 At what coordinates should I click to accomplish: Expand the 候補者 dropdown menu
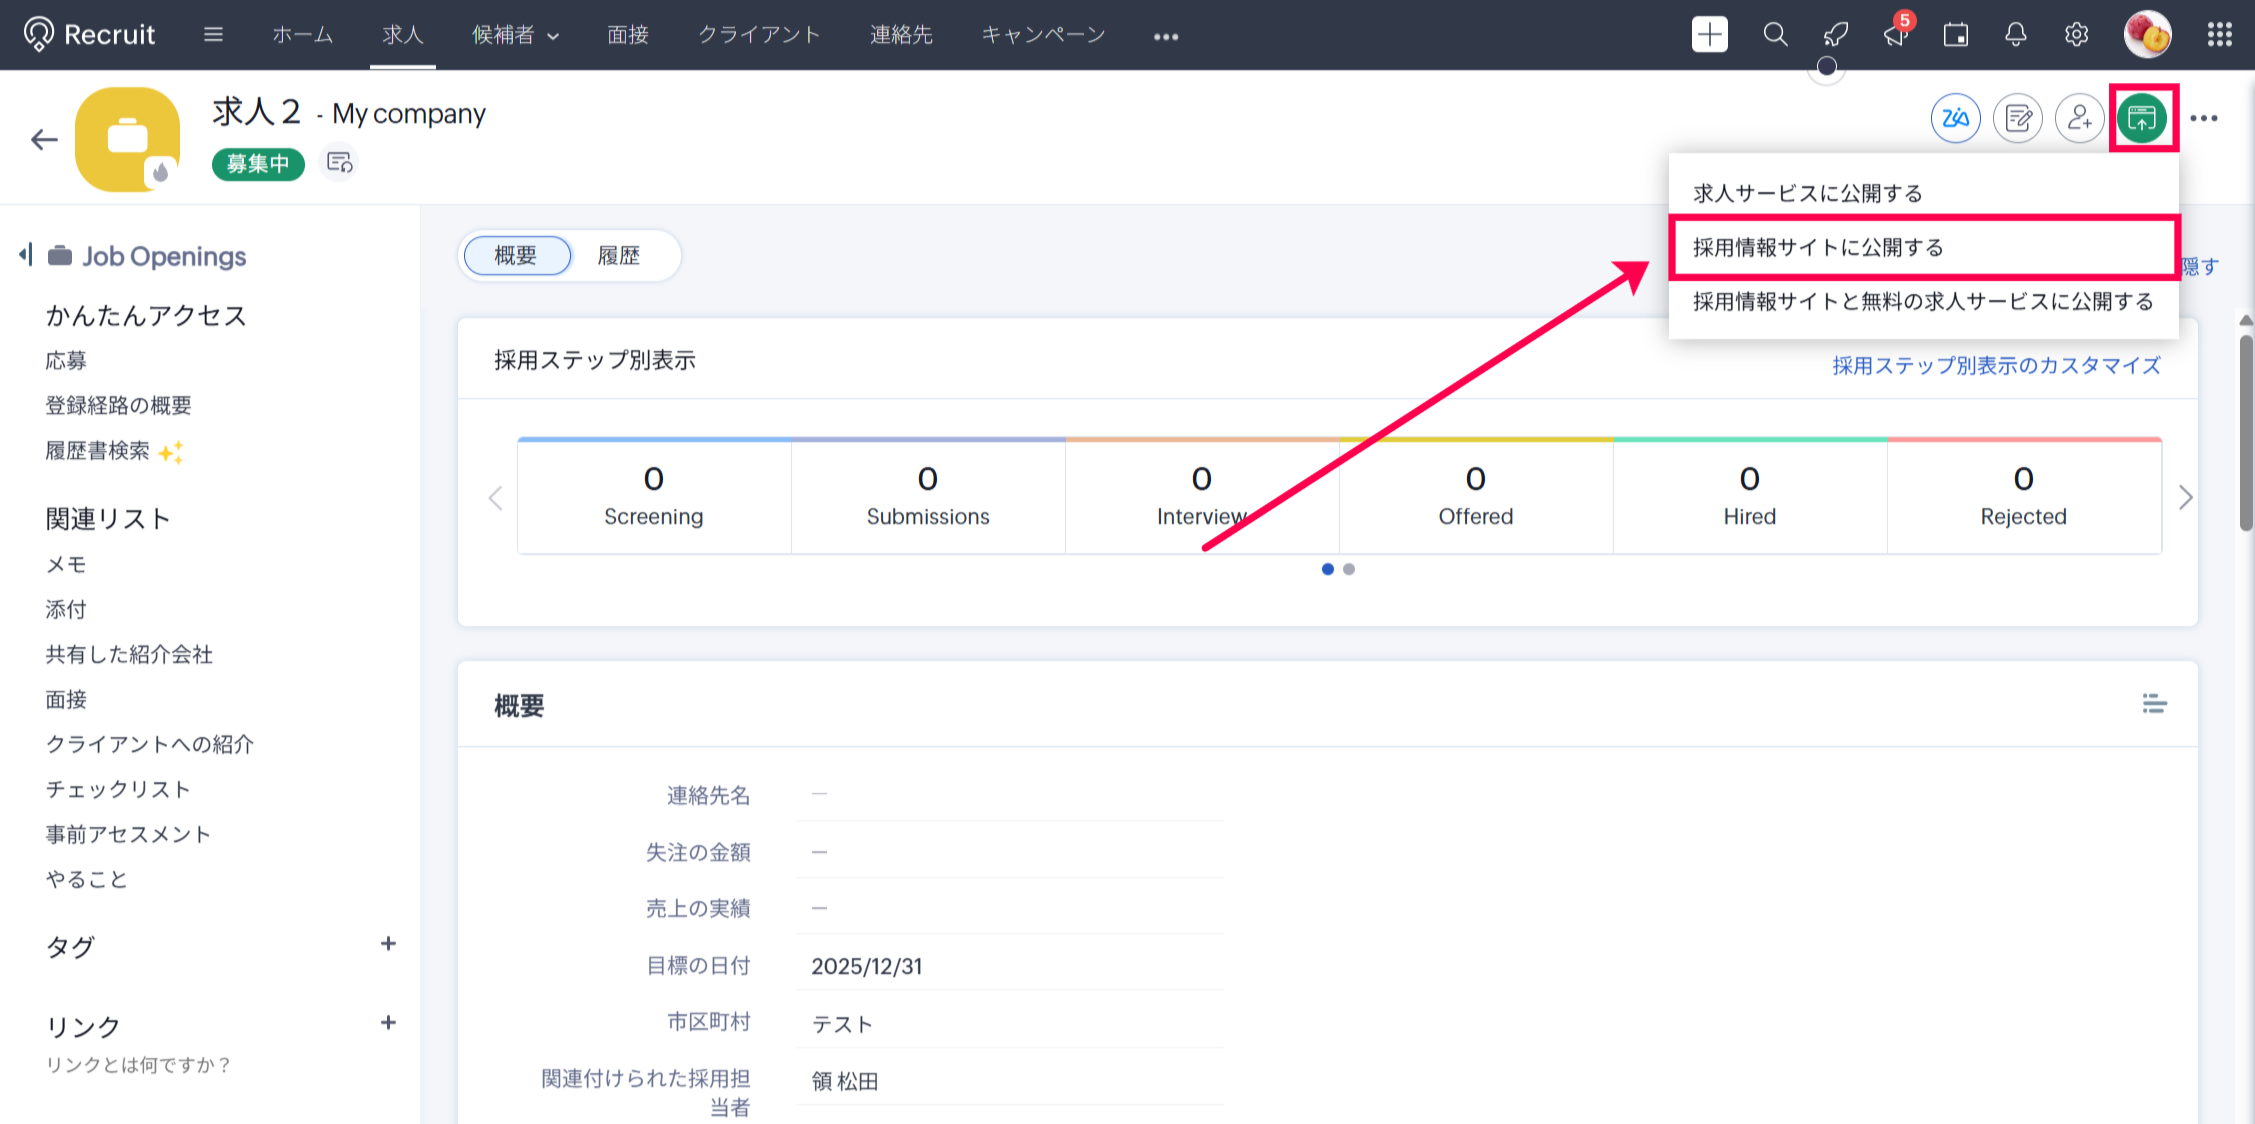coord(516,35)
